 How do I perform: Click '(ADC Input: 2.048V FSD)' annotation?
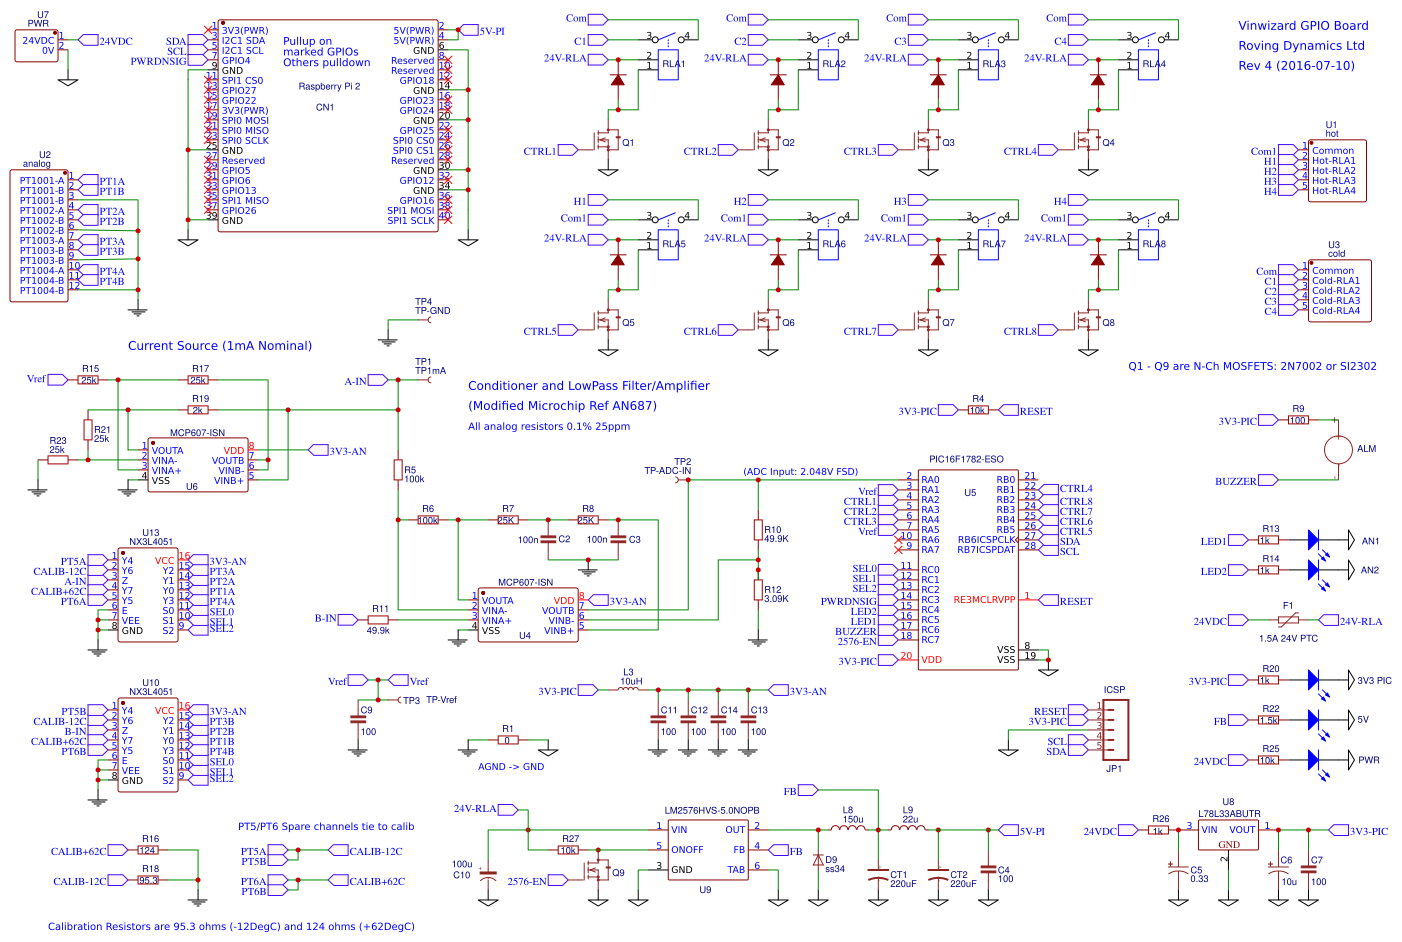point(800,471)
